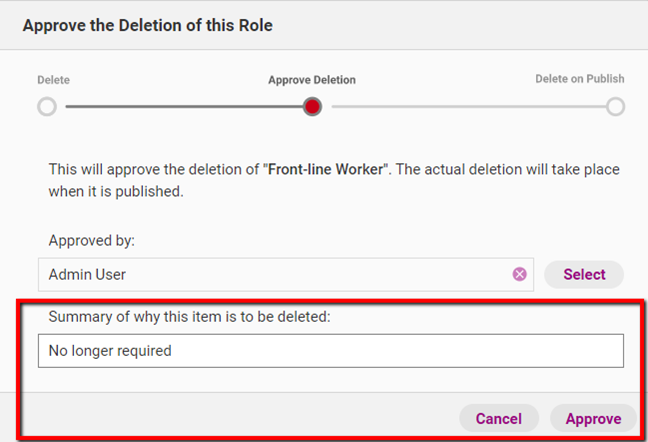The height and width of the screenshot is (442, 648).
Task: Click the deletion summary text field
Action: 330,351
